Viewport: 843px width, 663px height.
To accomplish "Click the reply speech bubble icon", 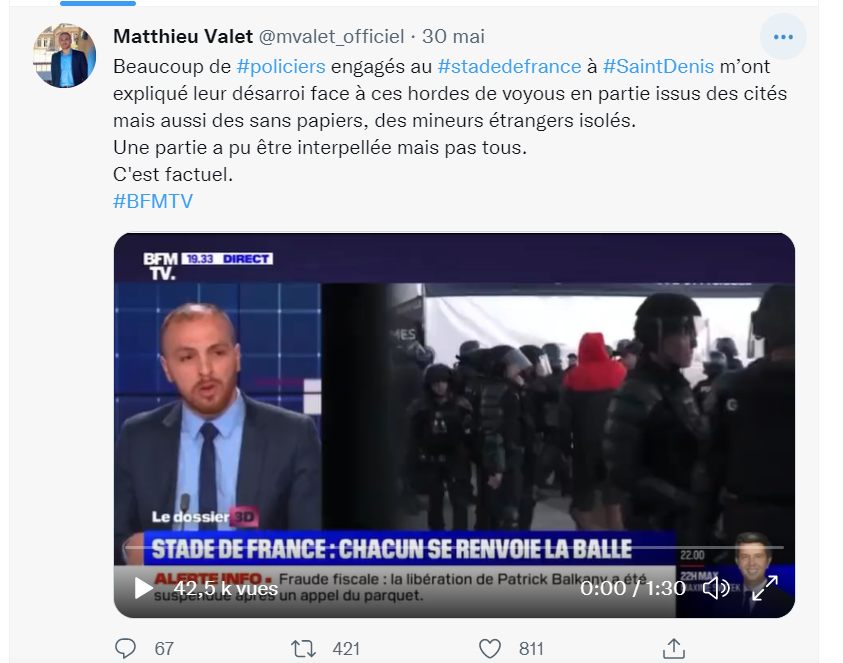I will pos(125,648).
